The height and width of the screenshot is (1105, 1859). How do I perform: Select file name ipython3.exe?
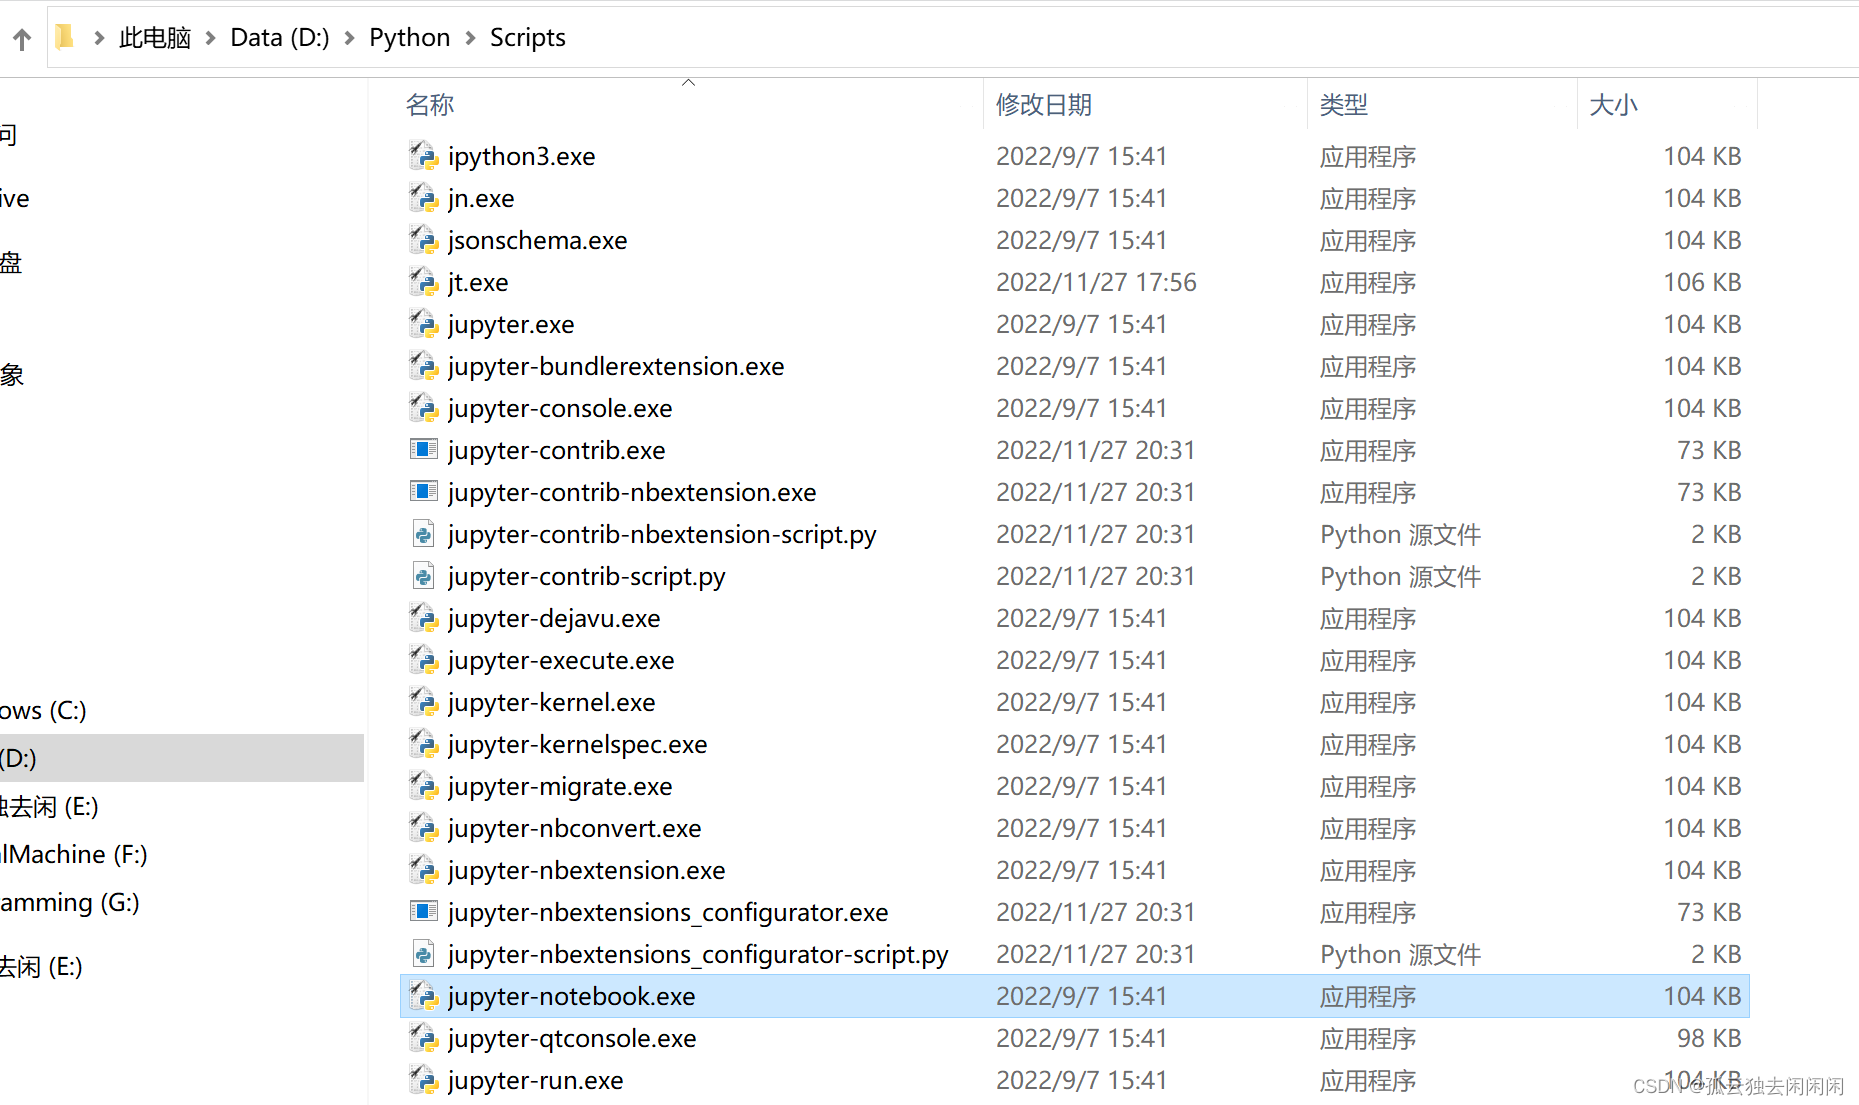coord(522,156)
